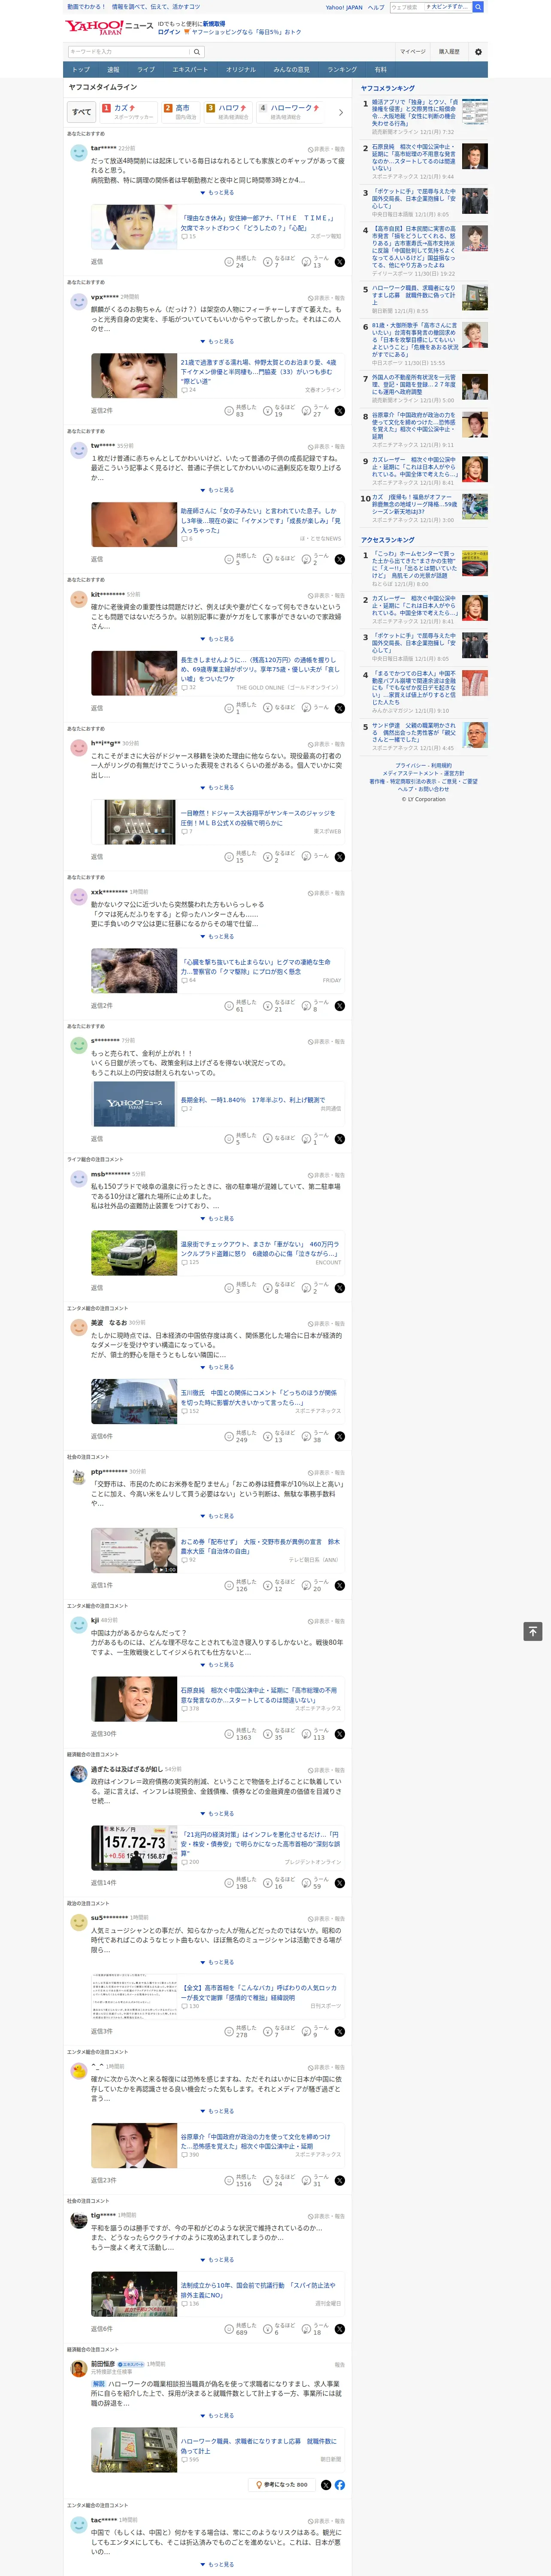
Task: Open the bear article thumbnail in xxk comment
Action: tap(134, 971)
